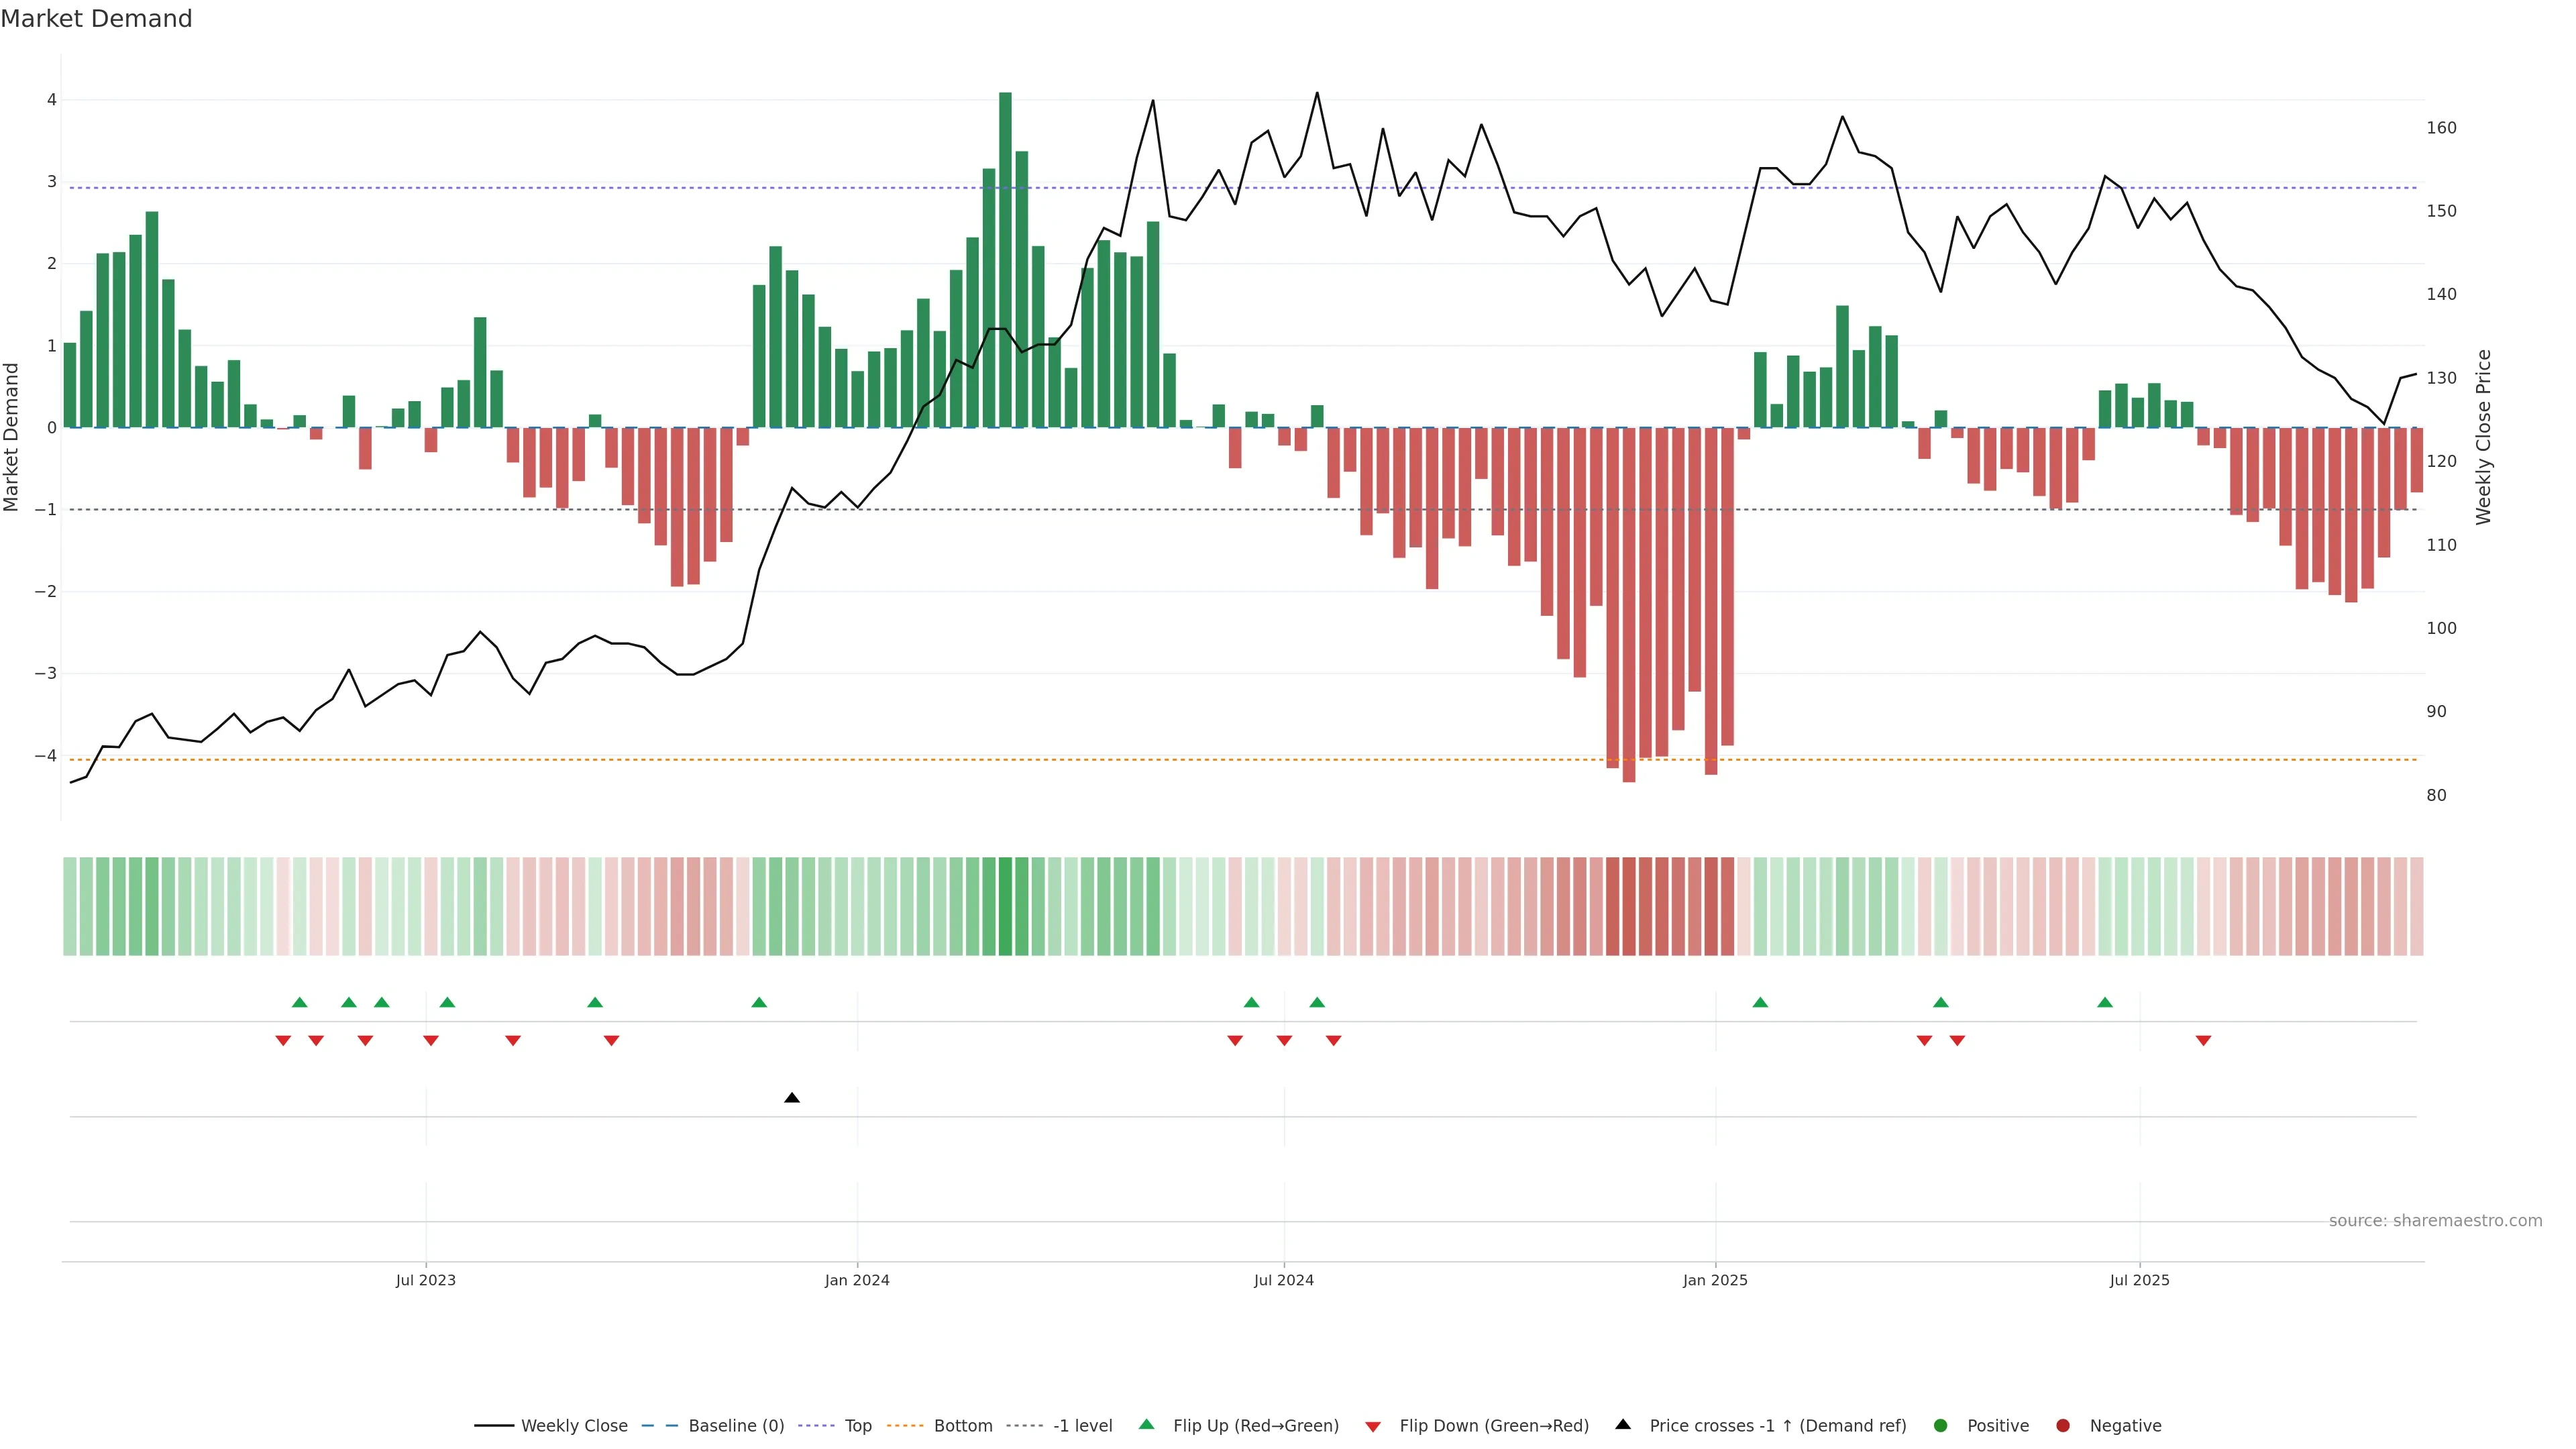
Task: Click the Jan 2024 x-axis label
Action: 857,1280
